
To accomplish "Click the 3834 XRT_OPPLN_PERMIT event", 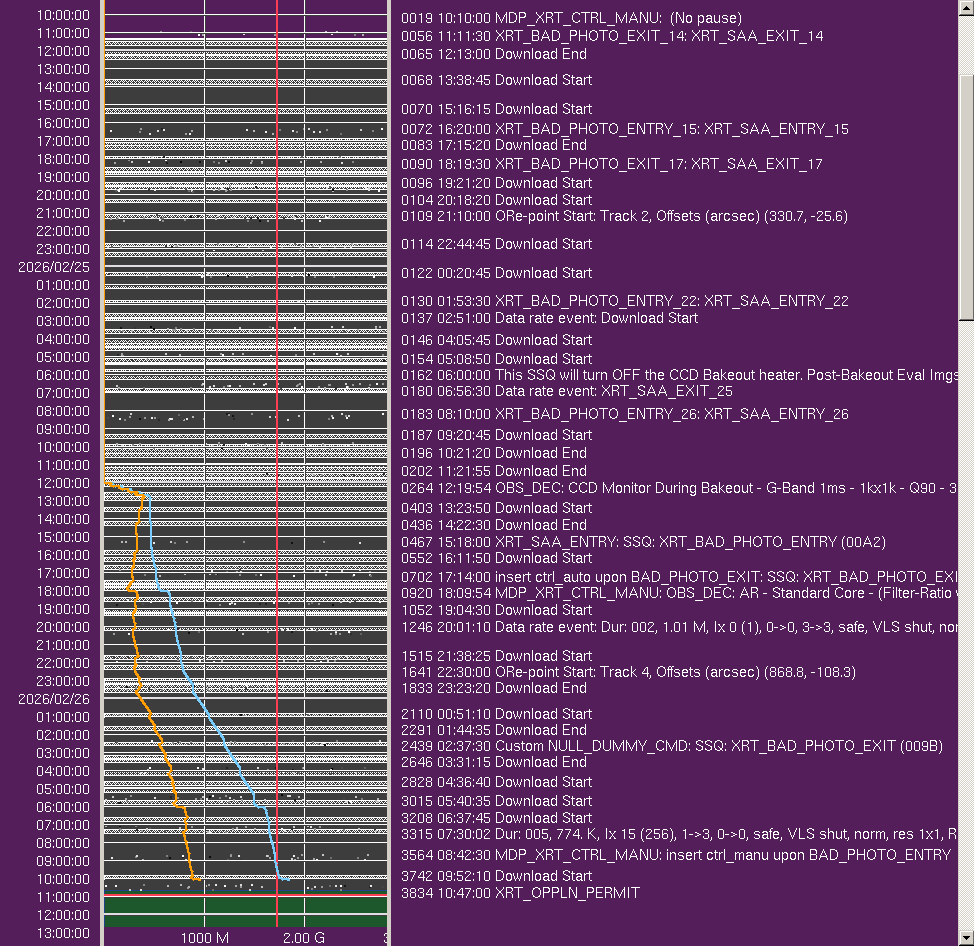I will (x=520, y=892).
